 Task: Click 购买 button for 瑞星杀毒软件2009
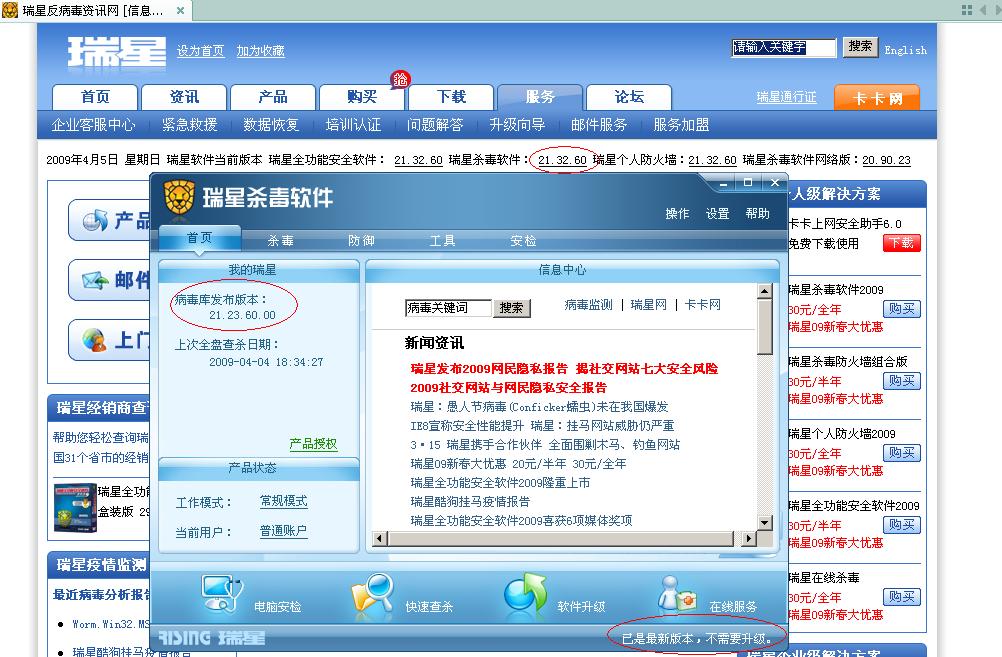902,309
